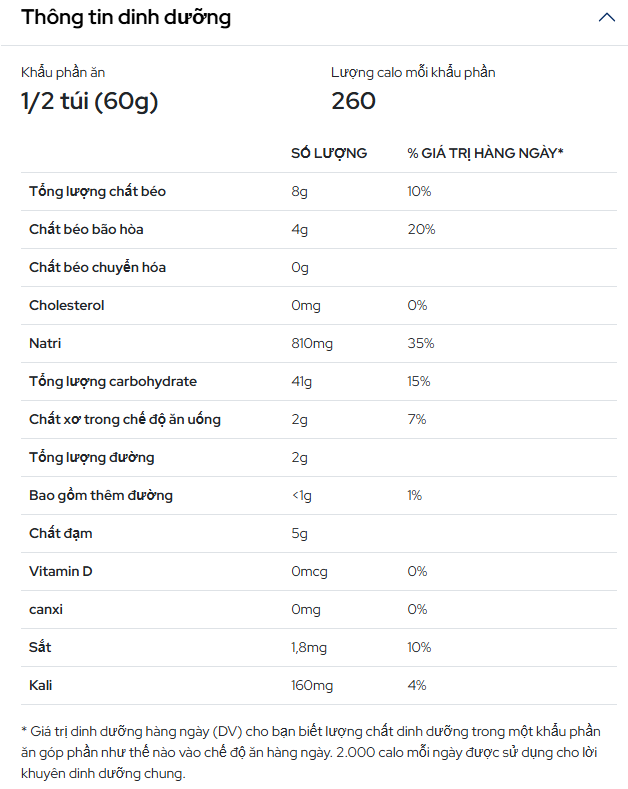Click the Kali 160mg amount
This screenshot has width=628, height=789.
312,685
